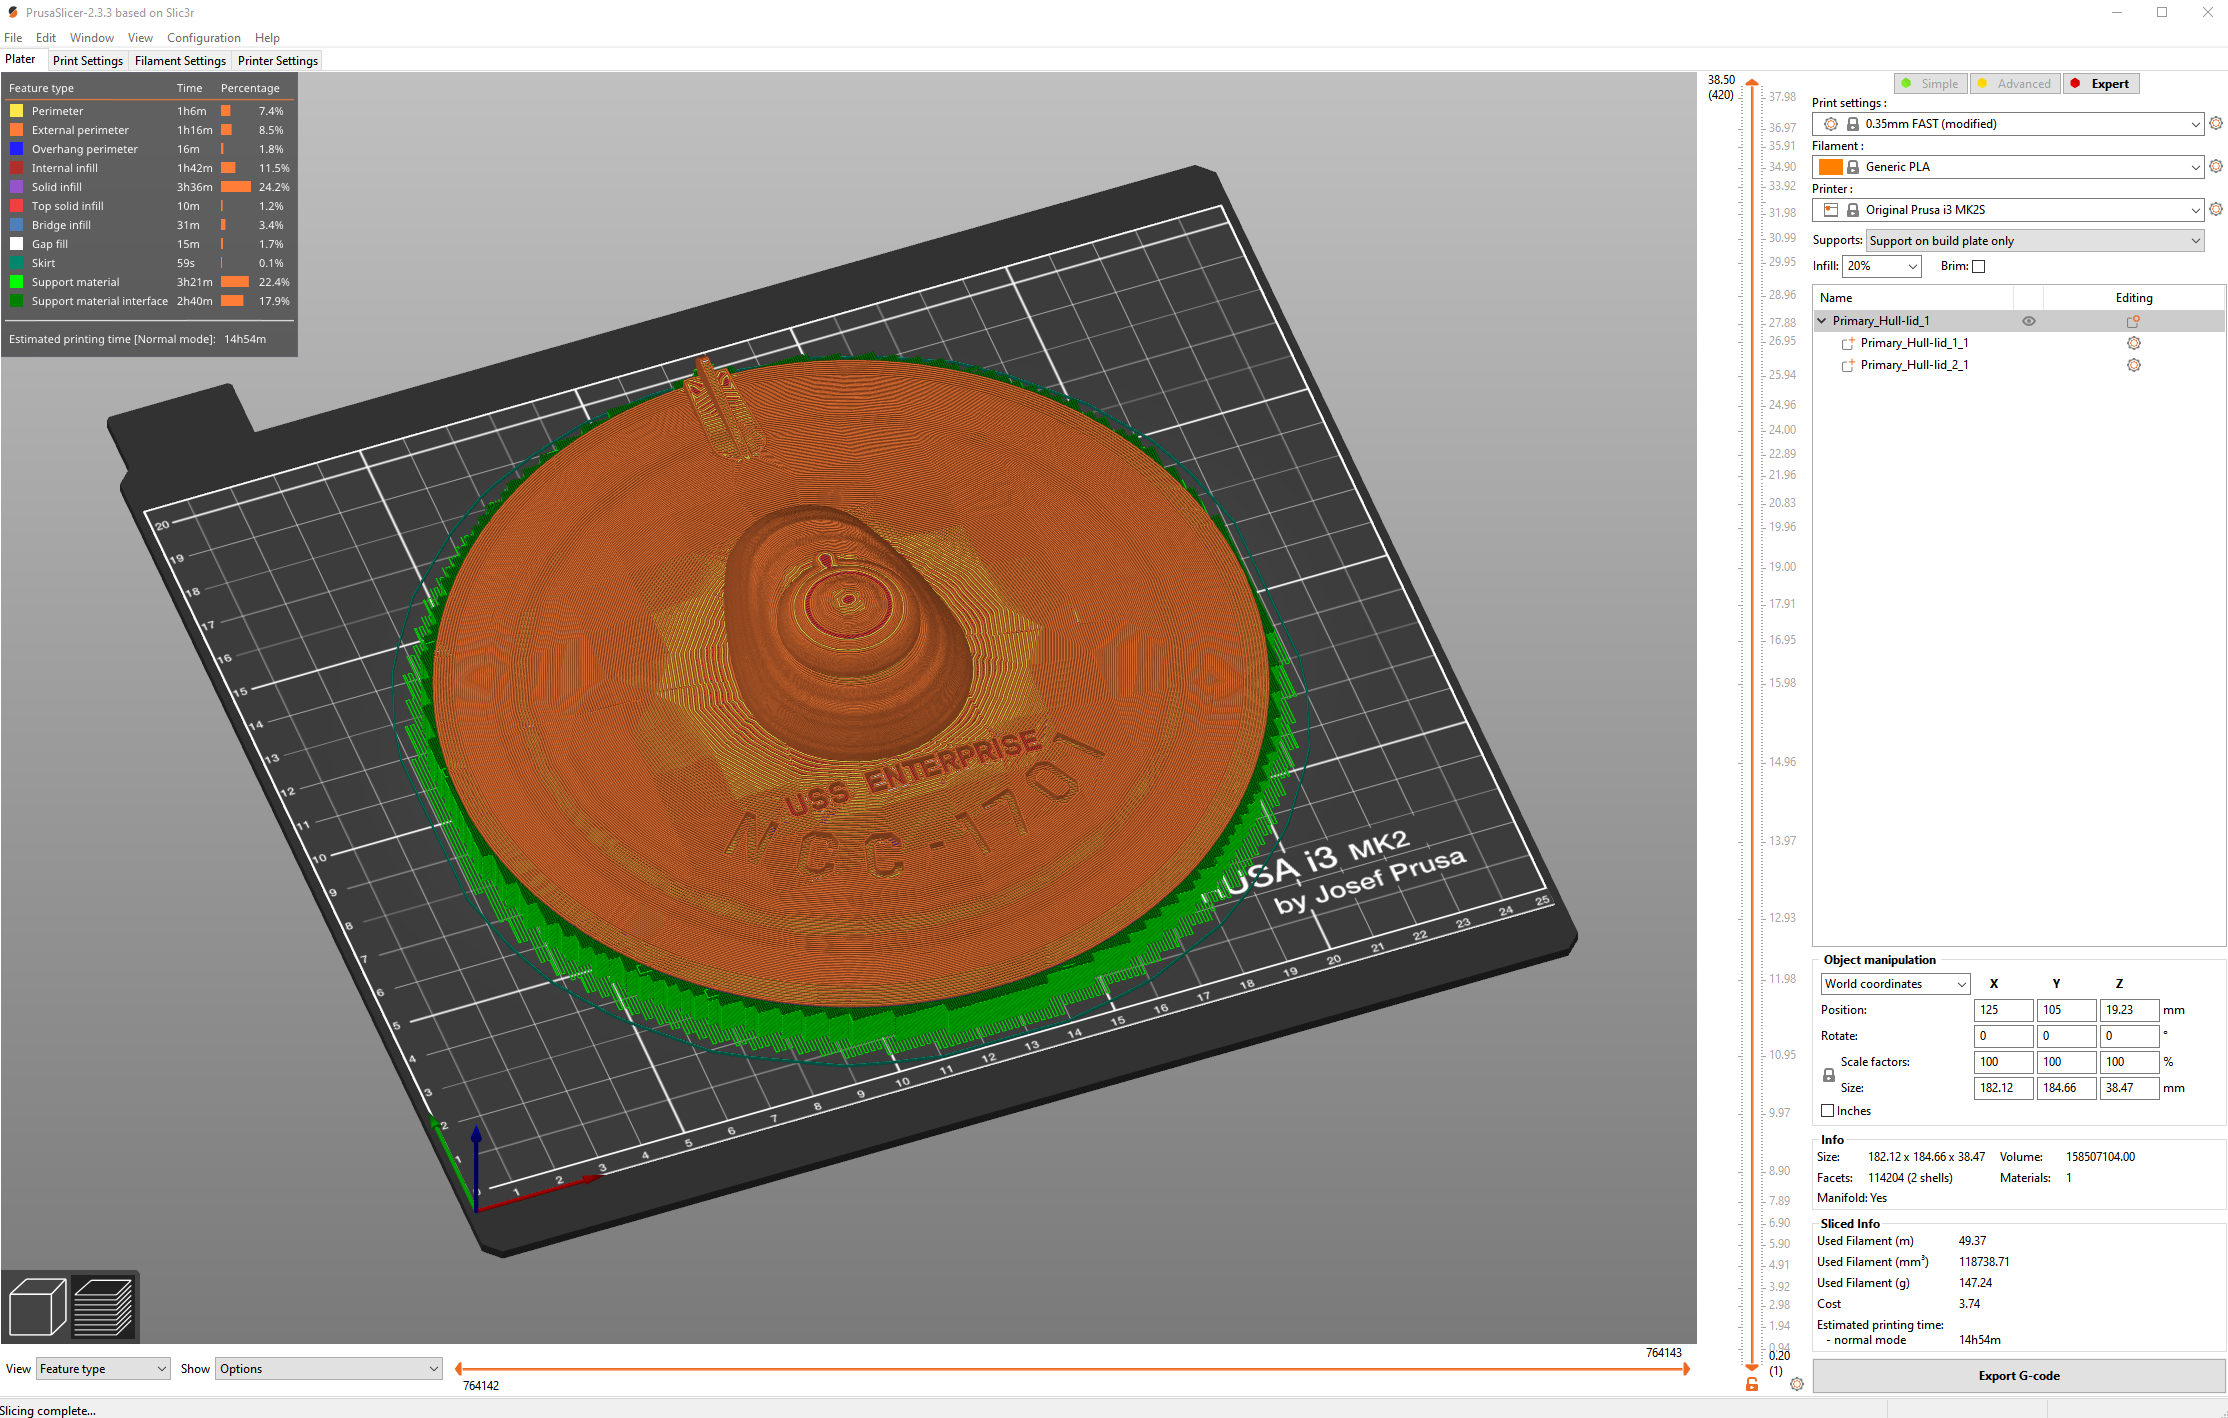The image size is (2228, 1418).
Task: Switch to layers preview icon
Action: (103, 1306)
